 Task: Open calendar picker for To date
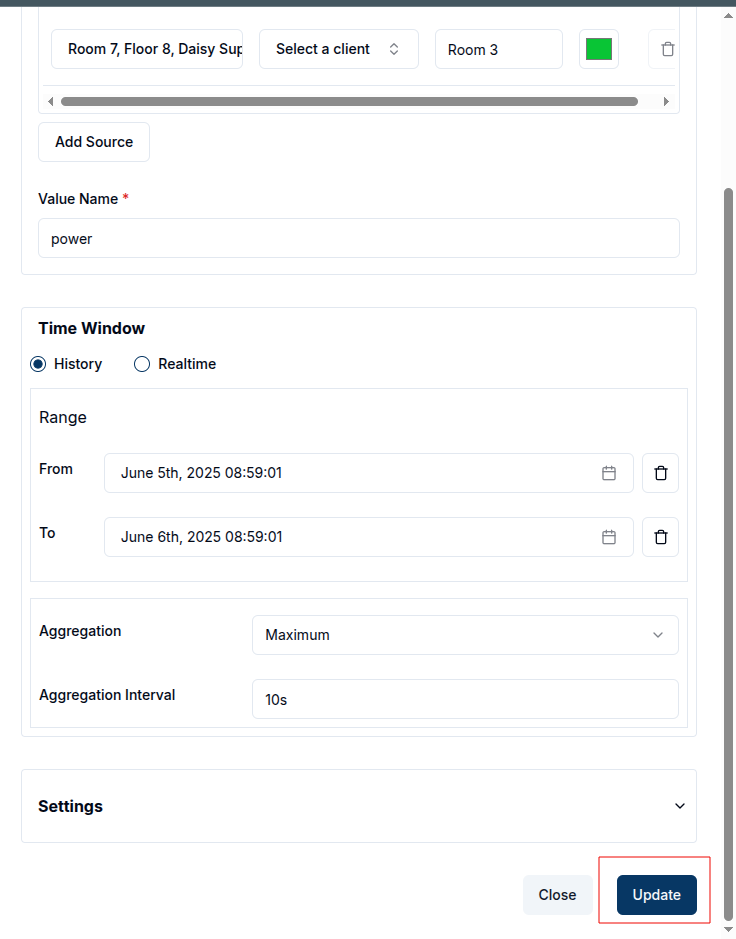pos(608,537)
